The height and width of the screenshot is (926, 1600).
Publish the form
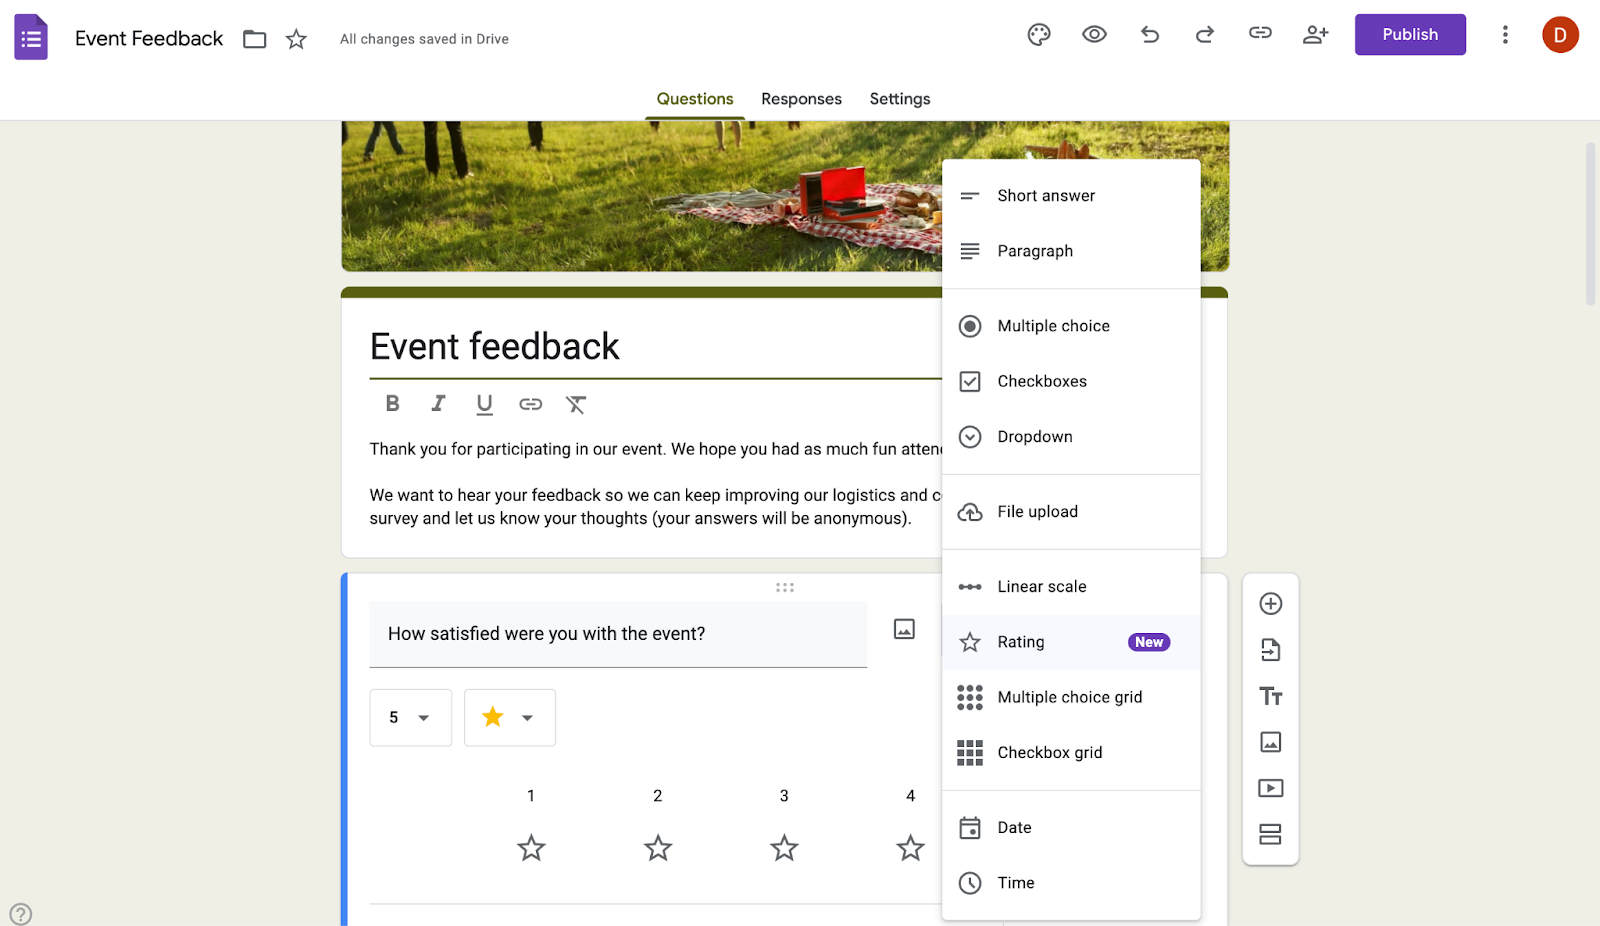coord(1410,34)
